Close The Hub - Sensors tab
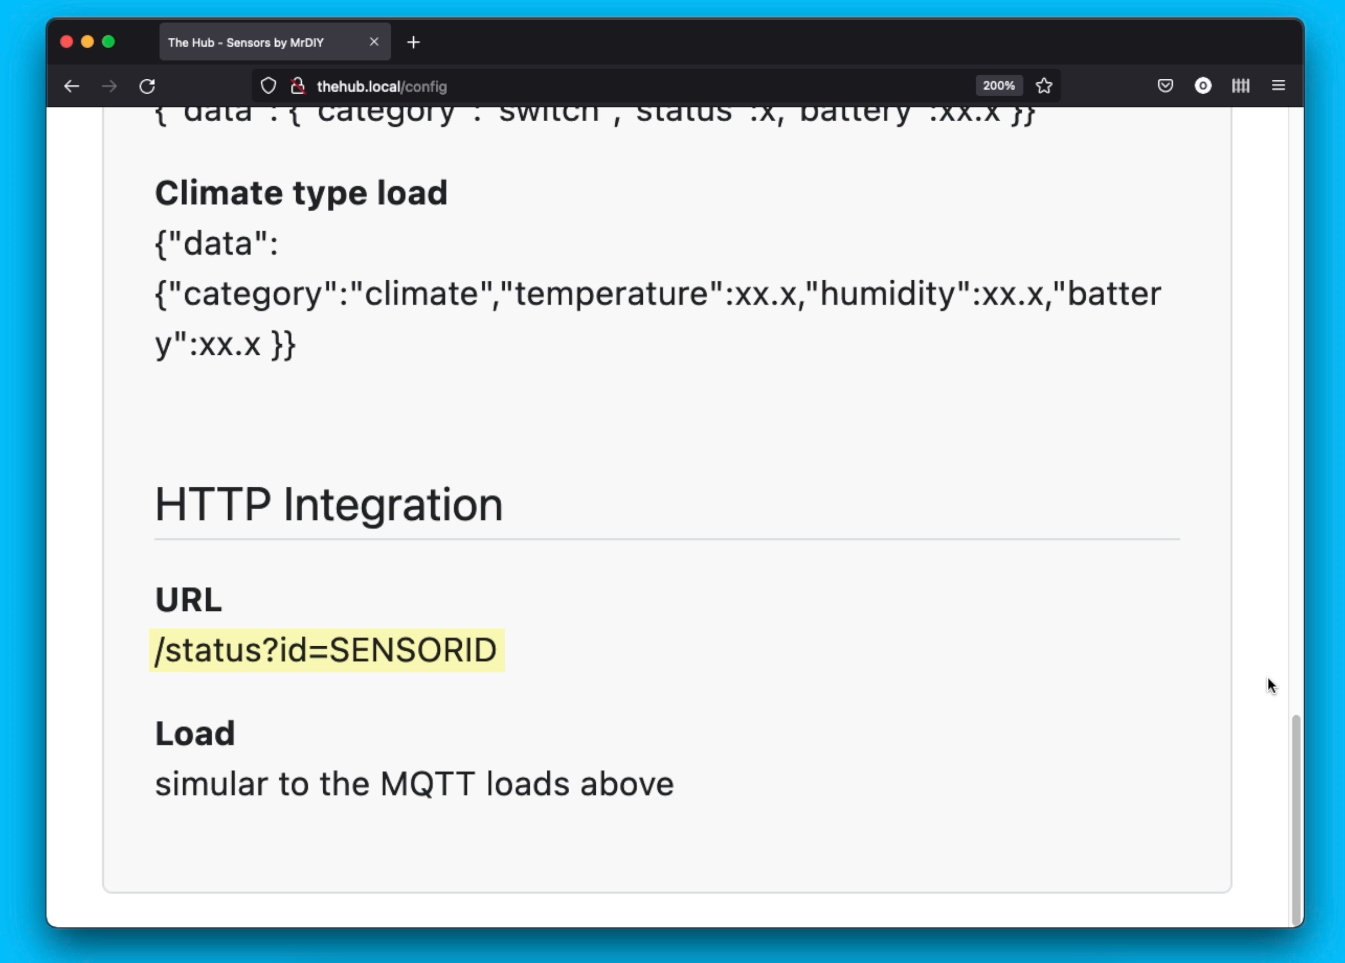 tap(374, 41)
